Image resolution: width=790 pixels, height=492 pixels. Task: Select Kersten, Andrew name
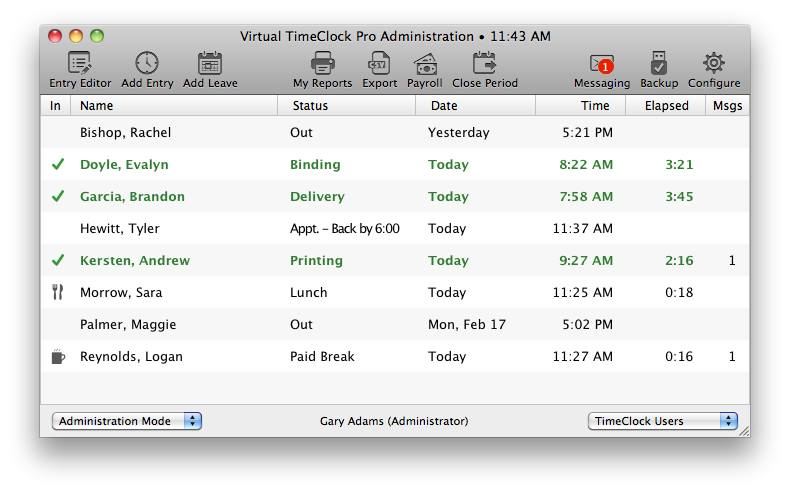pyautogui.click(x=135, y=260)
